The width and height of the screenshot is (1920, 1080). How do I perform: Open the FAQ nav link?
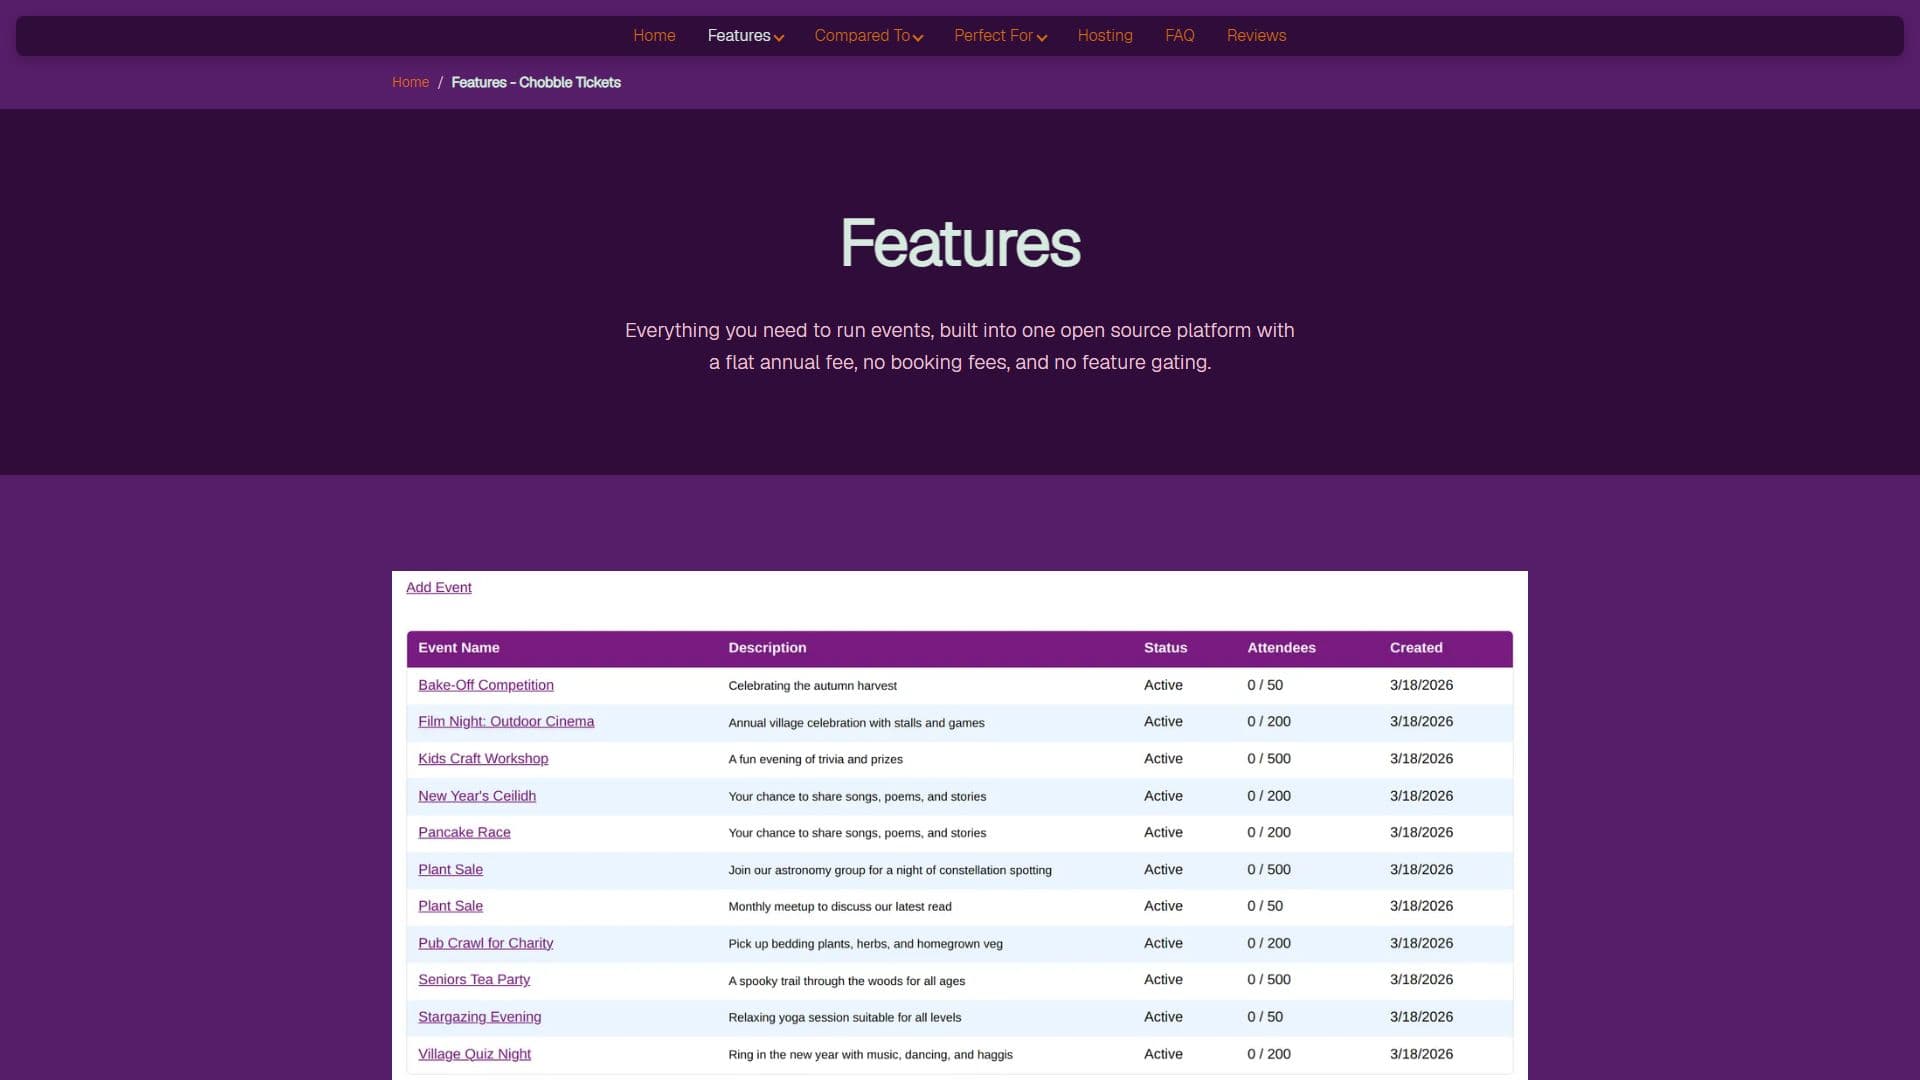(1179, 35)
